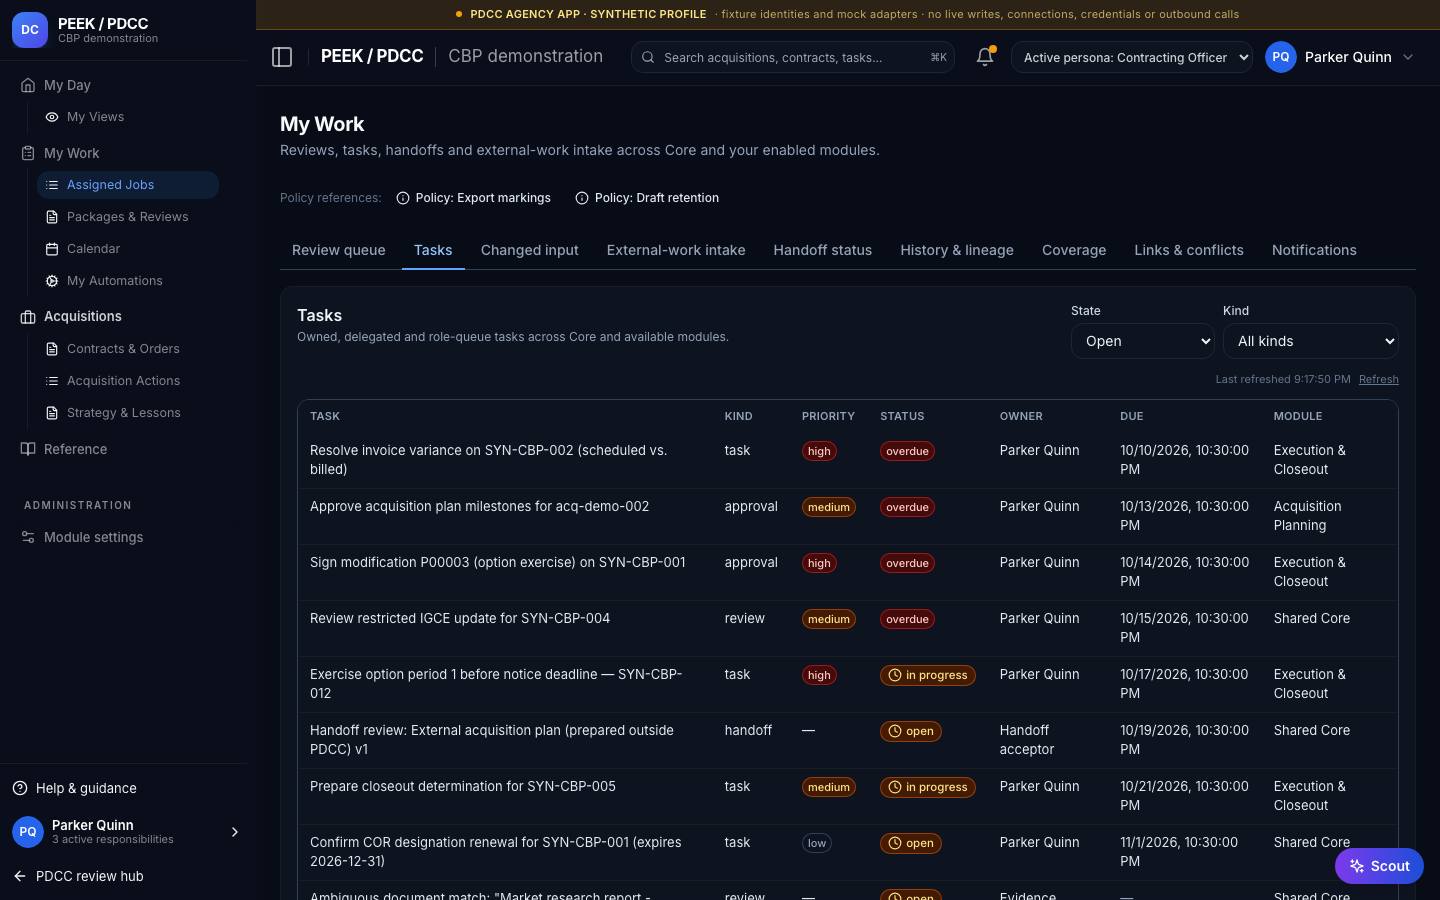This screenshot has width=1440, height=900.
Task: Click the My Views eye icon
Action: click(x=52, y=117)
